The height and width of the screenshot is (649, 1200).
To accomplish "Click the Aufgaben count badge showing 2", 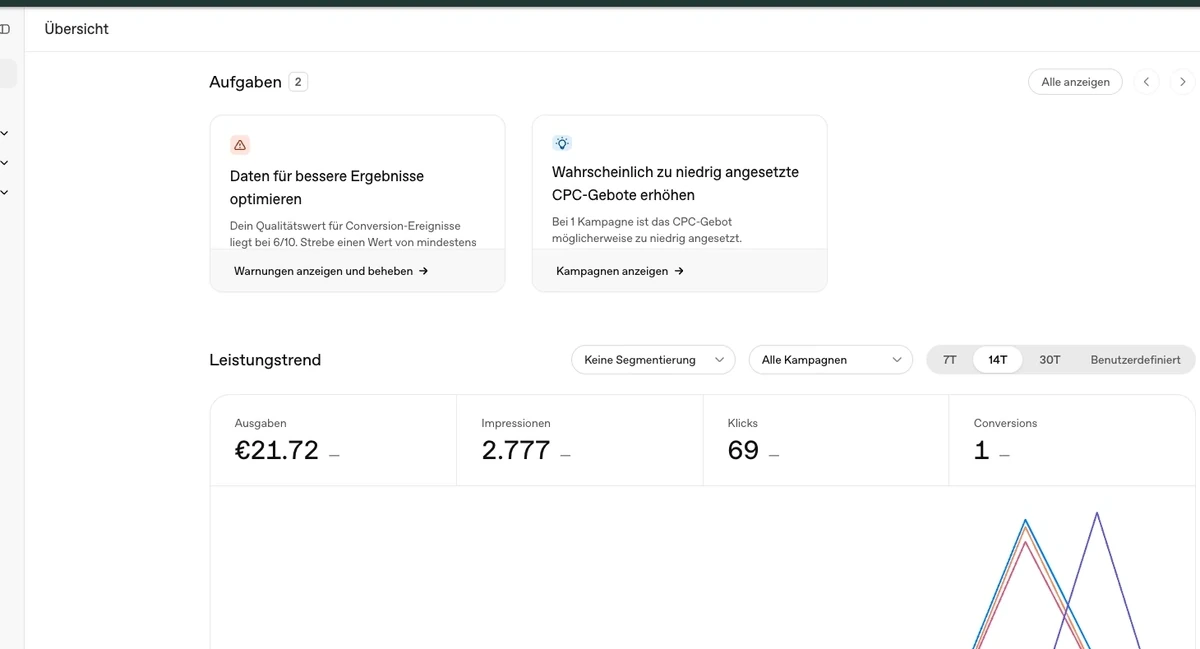I will [298, 82].
